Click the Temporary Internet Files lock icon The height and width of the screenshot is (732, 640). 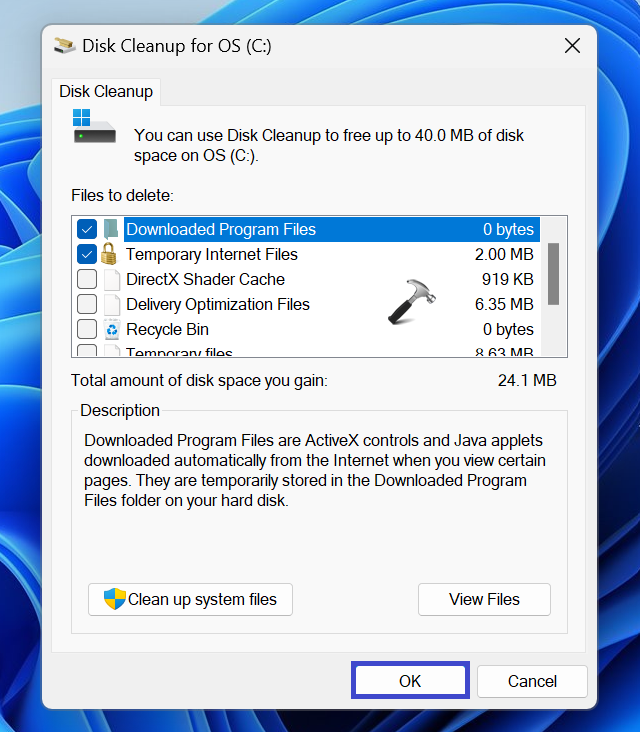tap(109, 254)
